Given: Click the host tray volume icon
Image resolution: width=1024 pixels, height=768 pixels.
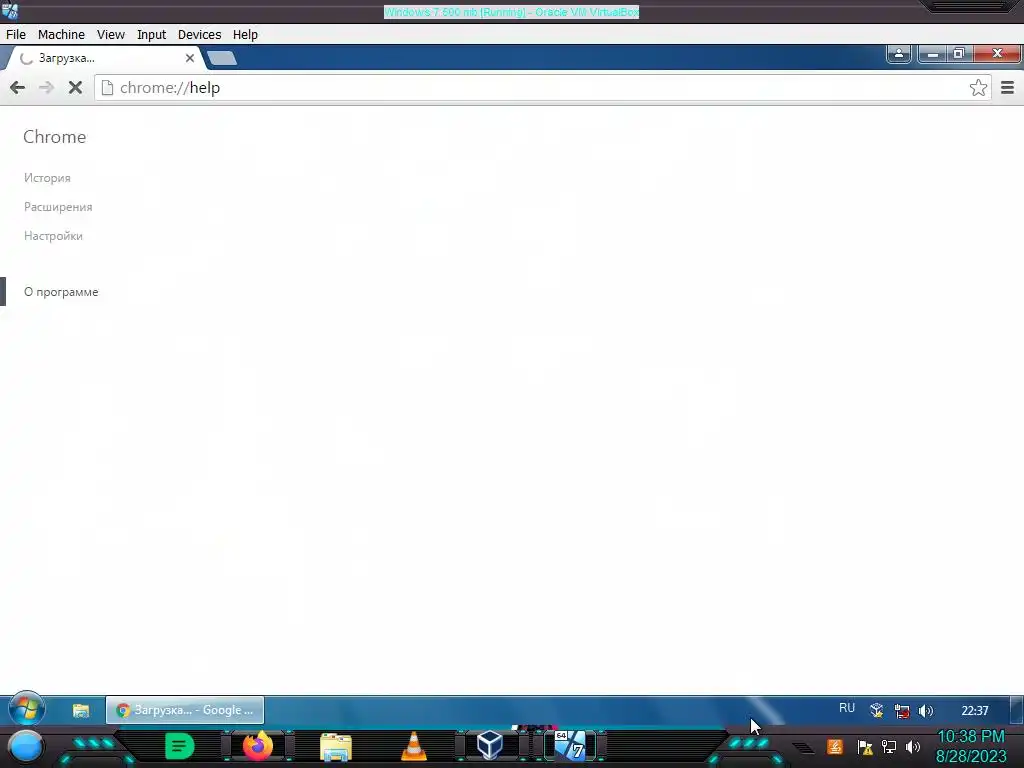Looking at the screenshot, I should (913, 746).
